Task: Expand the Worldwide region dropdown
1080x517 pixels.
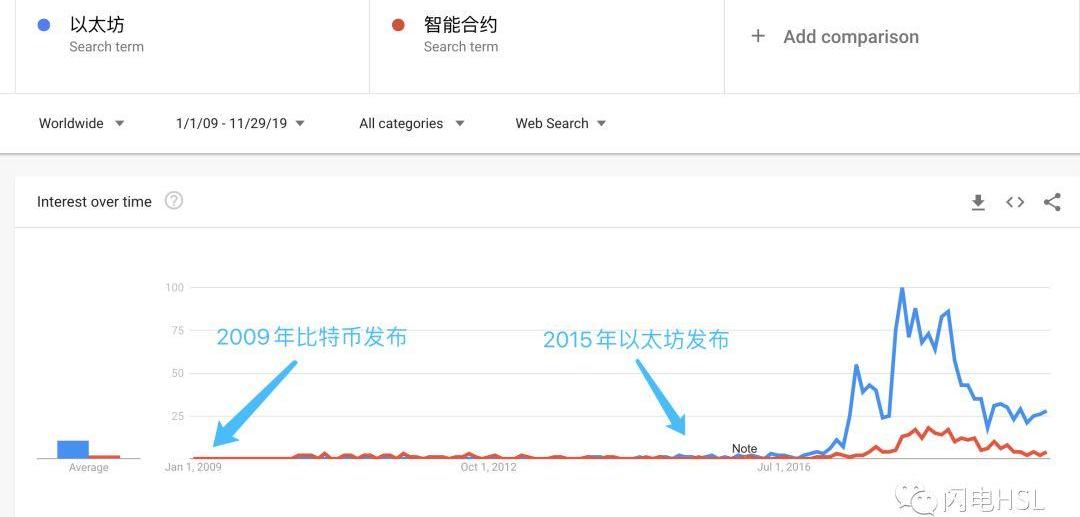Action: [82, 124]
